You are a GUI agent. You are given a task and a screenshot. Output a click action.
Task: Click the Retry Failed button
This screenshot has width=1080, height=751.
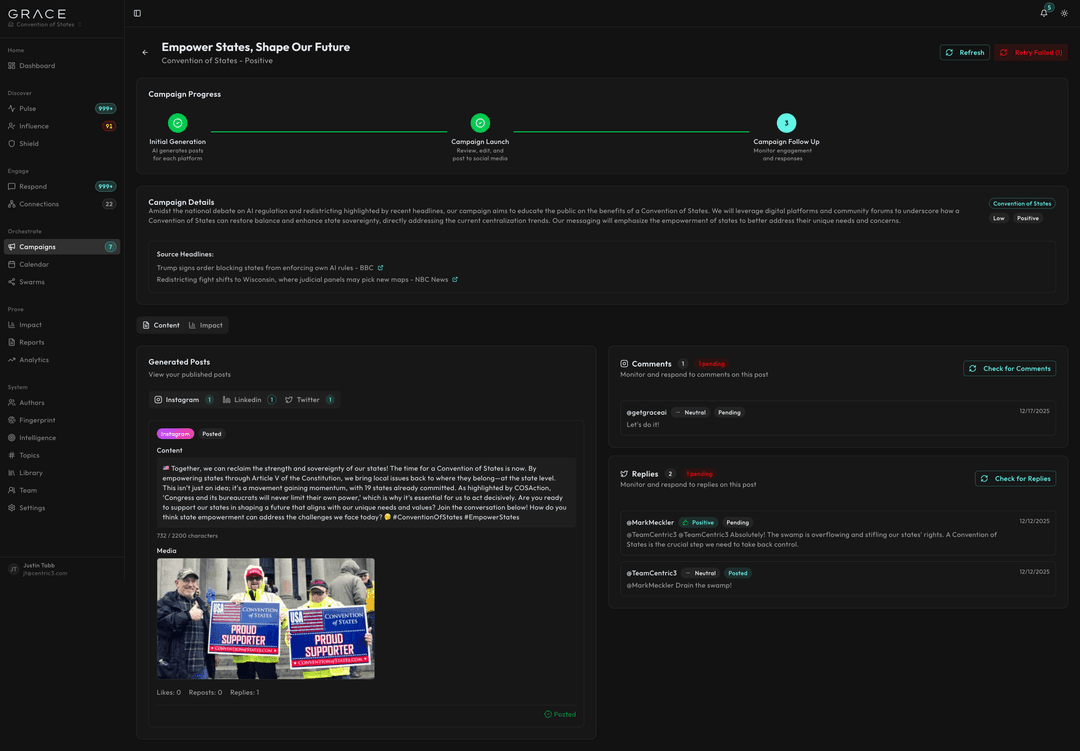click(1030, 52)
